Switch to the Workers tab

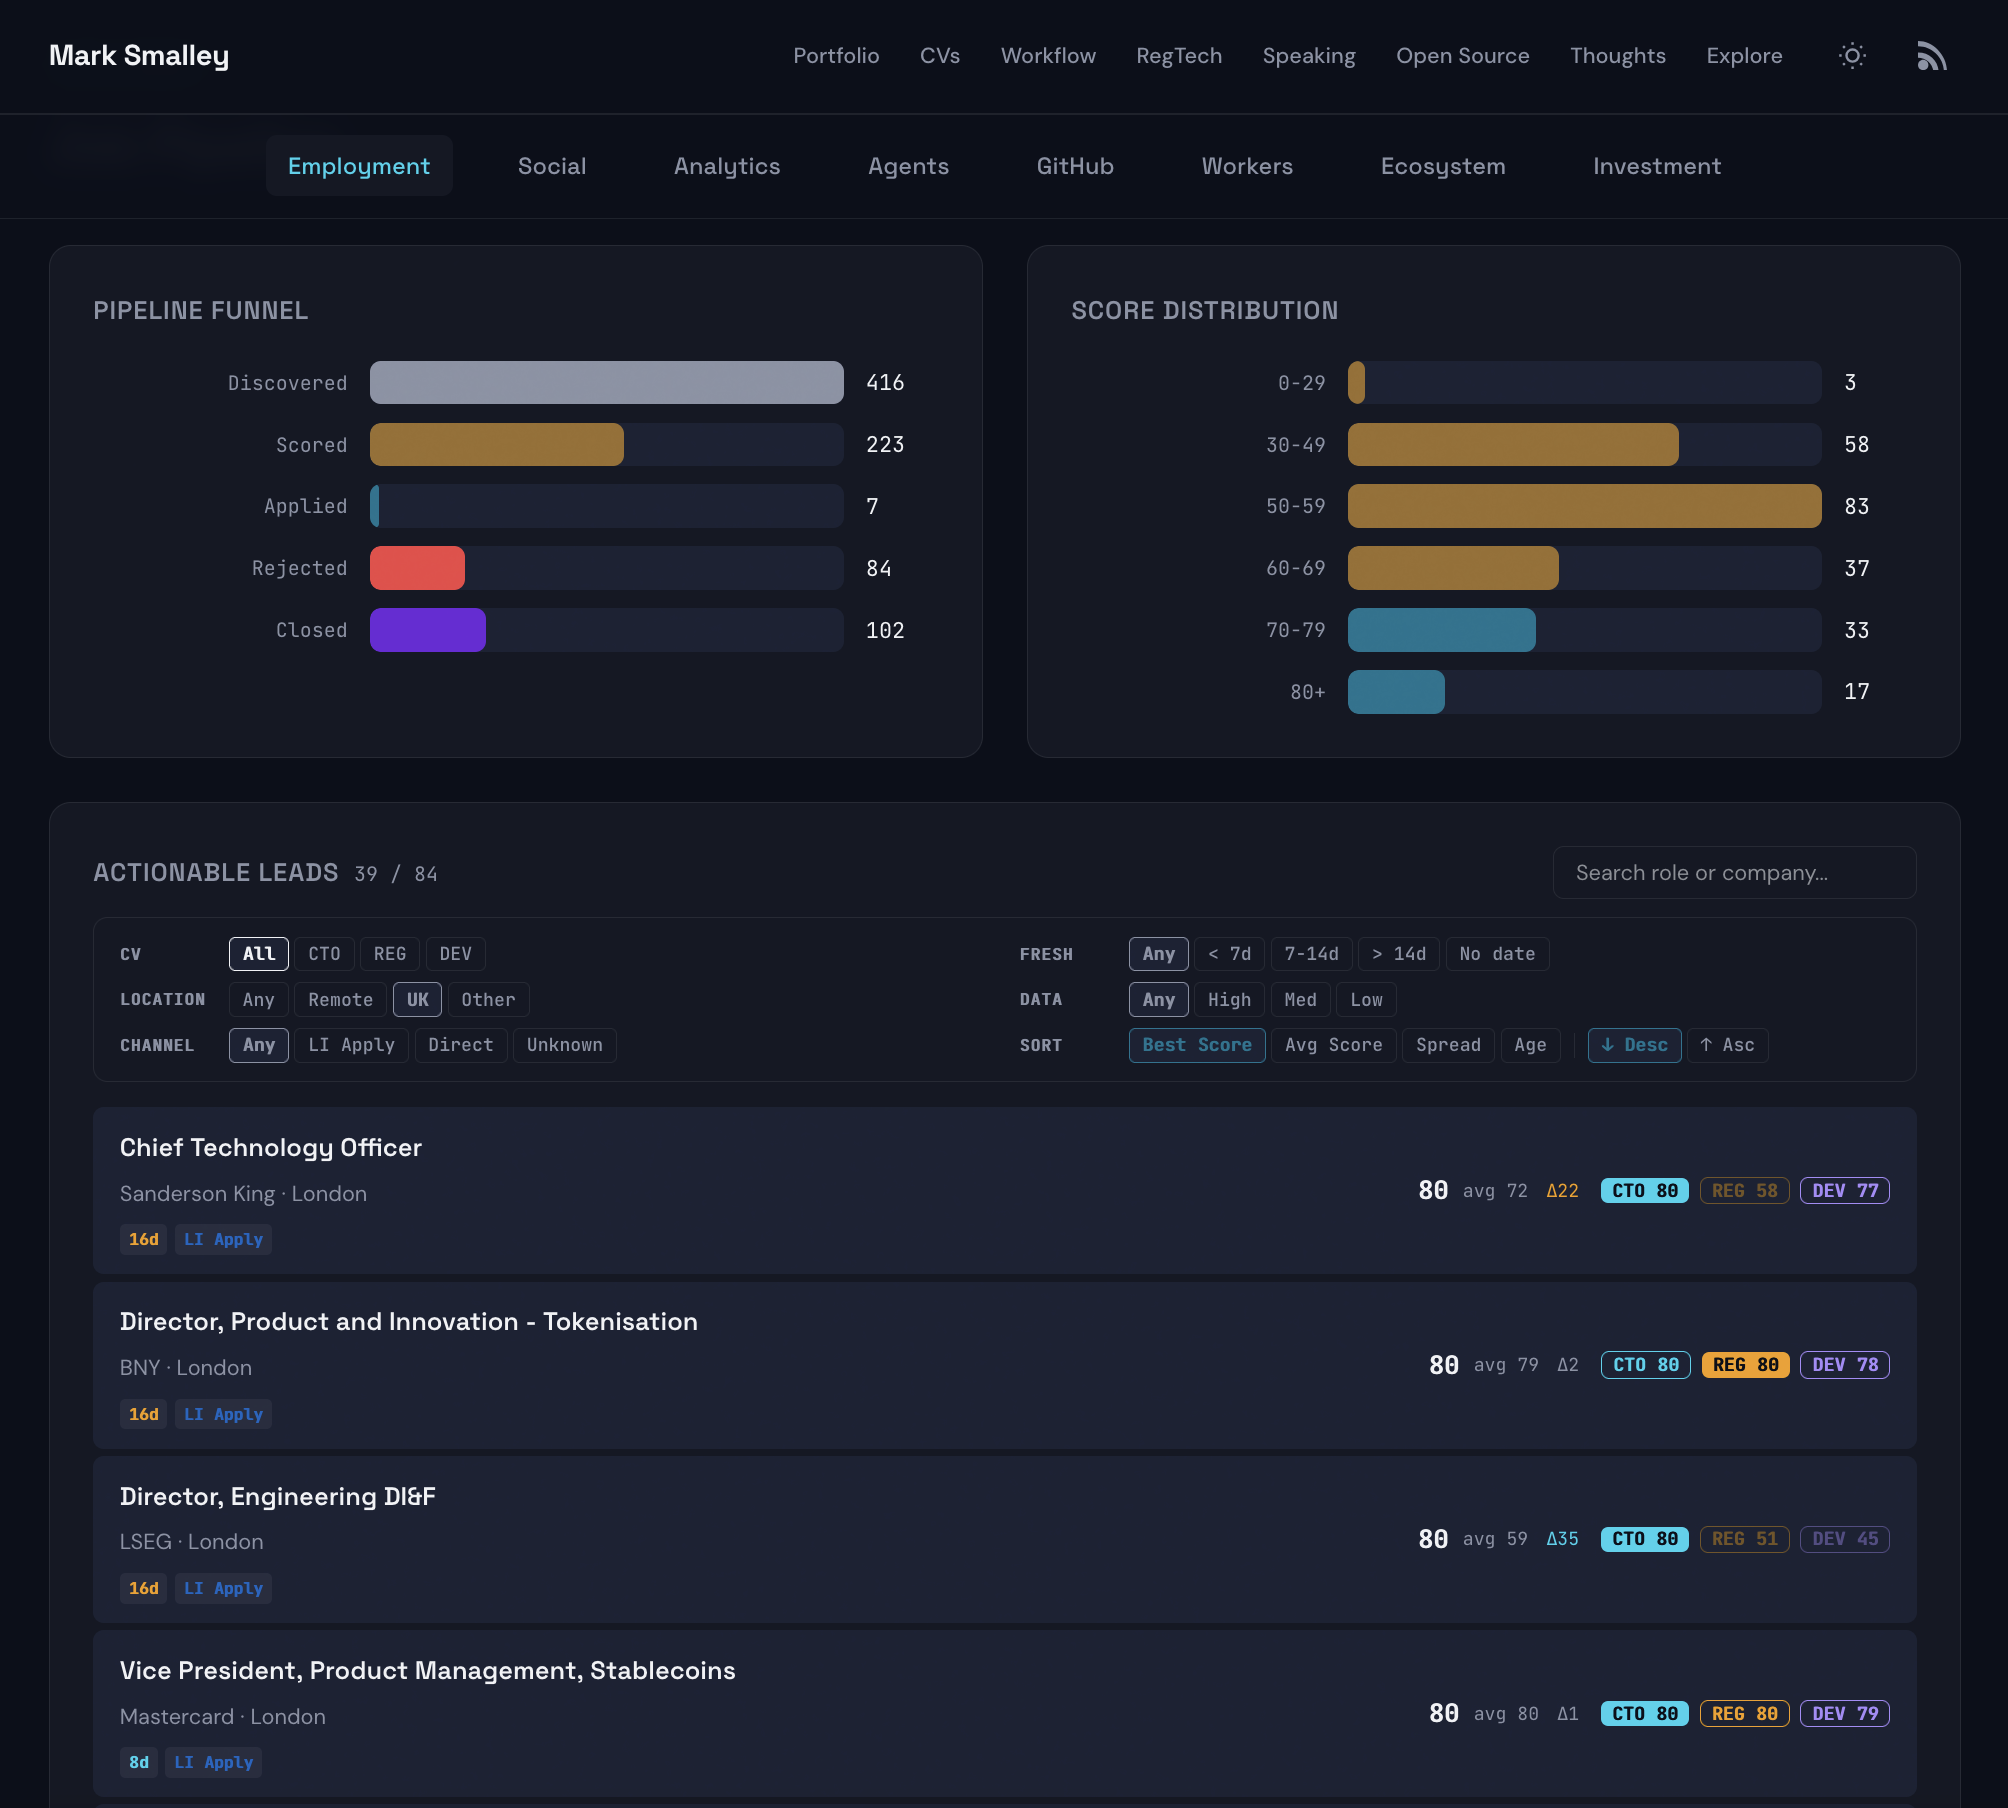(x=1247, y=166)
